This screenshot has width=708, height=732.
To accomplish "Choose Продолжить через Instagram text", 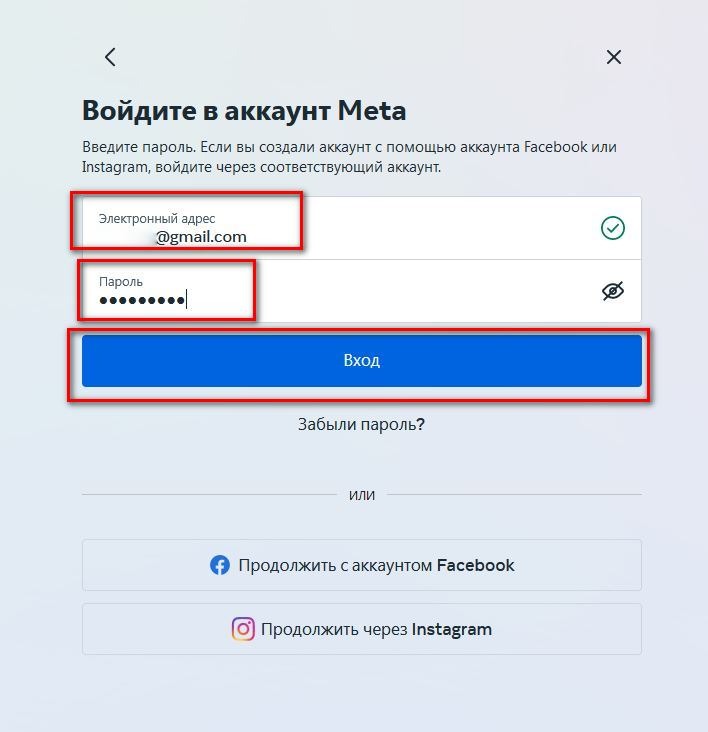I will point(376,629).
